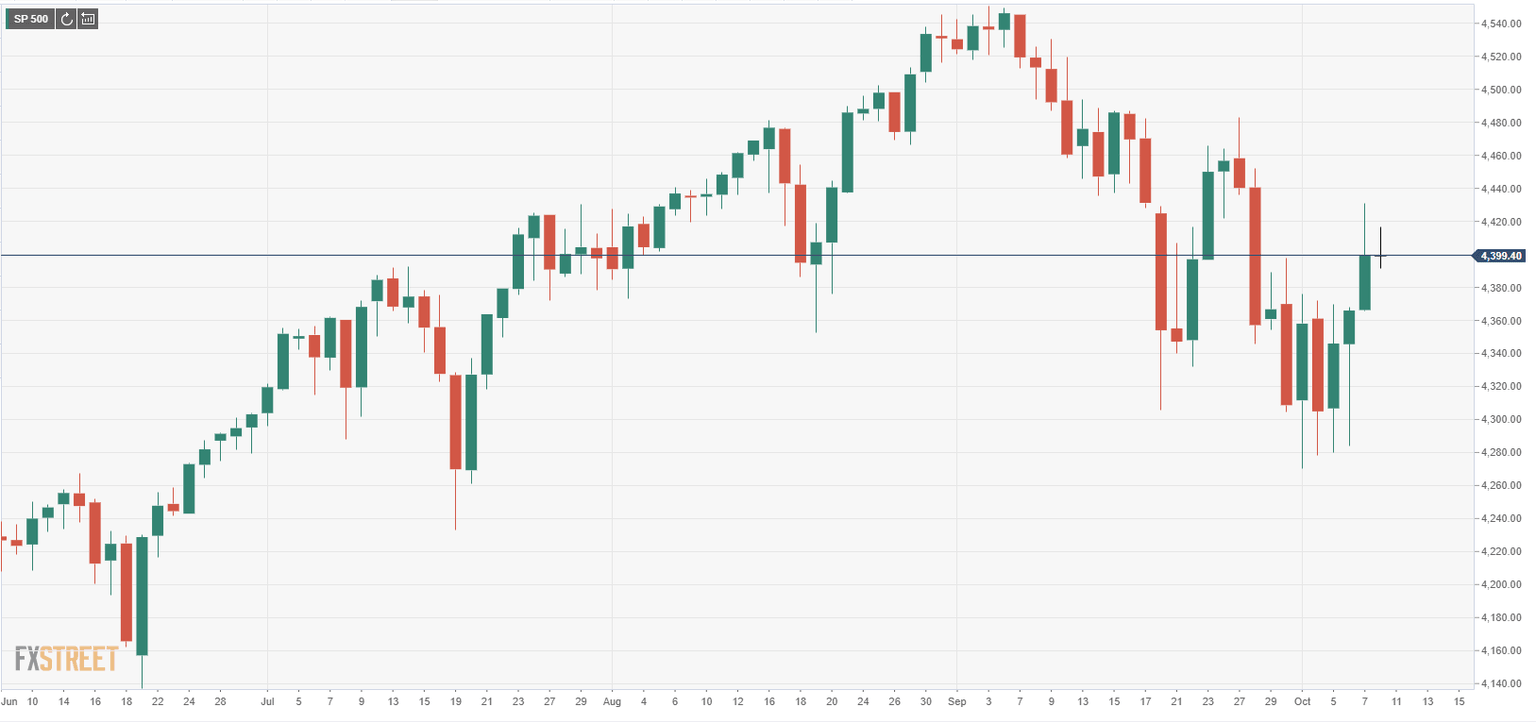Select the Jul label on date axis
The image size is (1536, 722).
point(267,702)
